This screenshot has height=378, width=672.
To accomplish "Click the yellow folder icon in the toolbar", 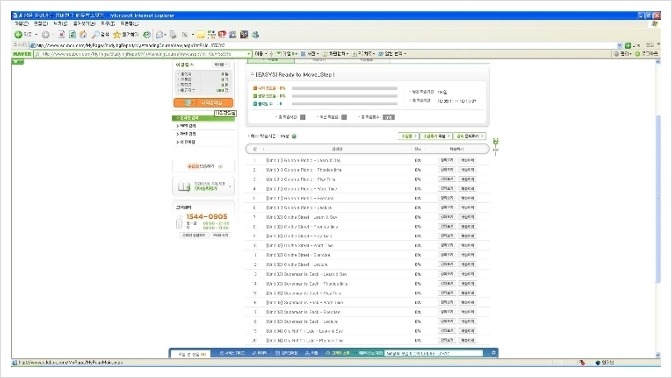I will coord(200,35).
